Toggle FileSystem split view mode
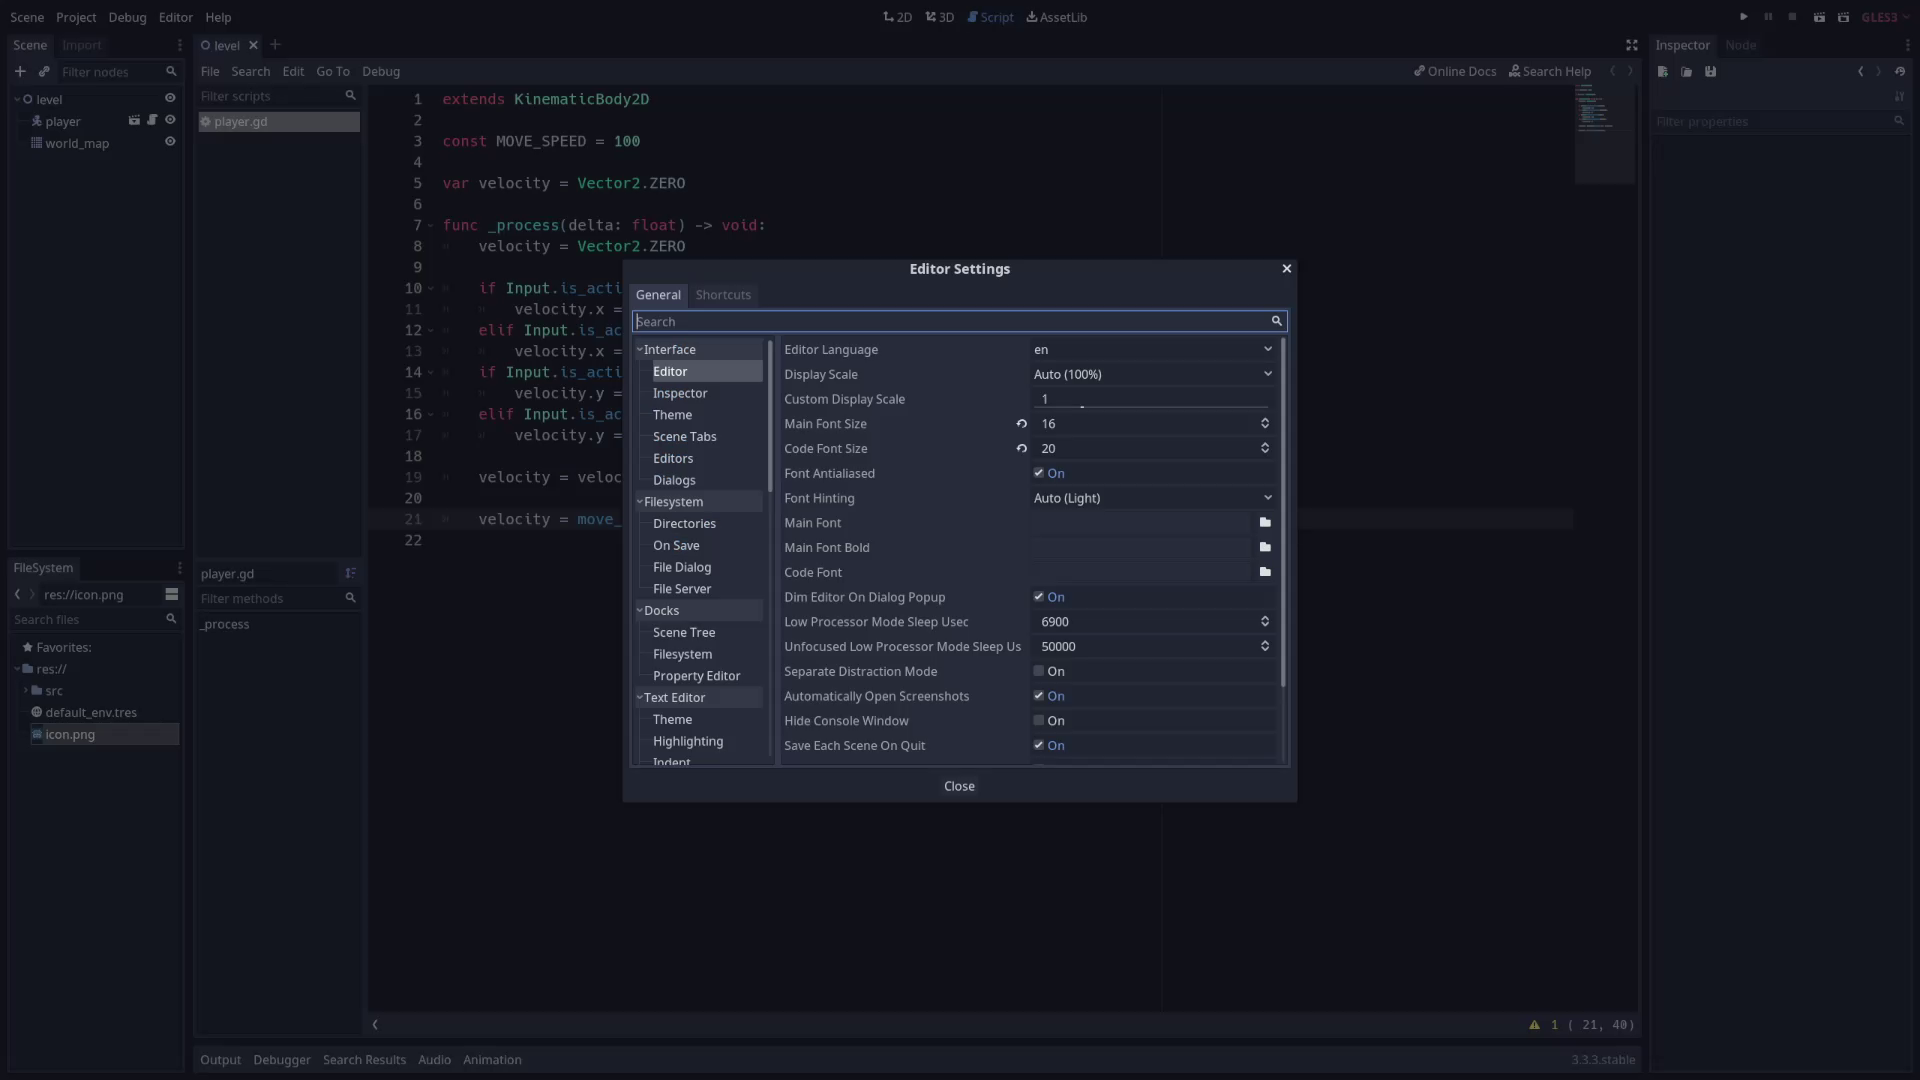Image resolution: width=1920 pixels, height=1080 pixels. [172, 594]
